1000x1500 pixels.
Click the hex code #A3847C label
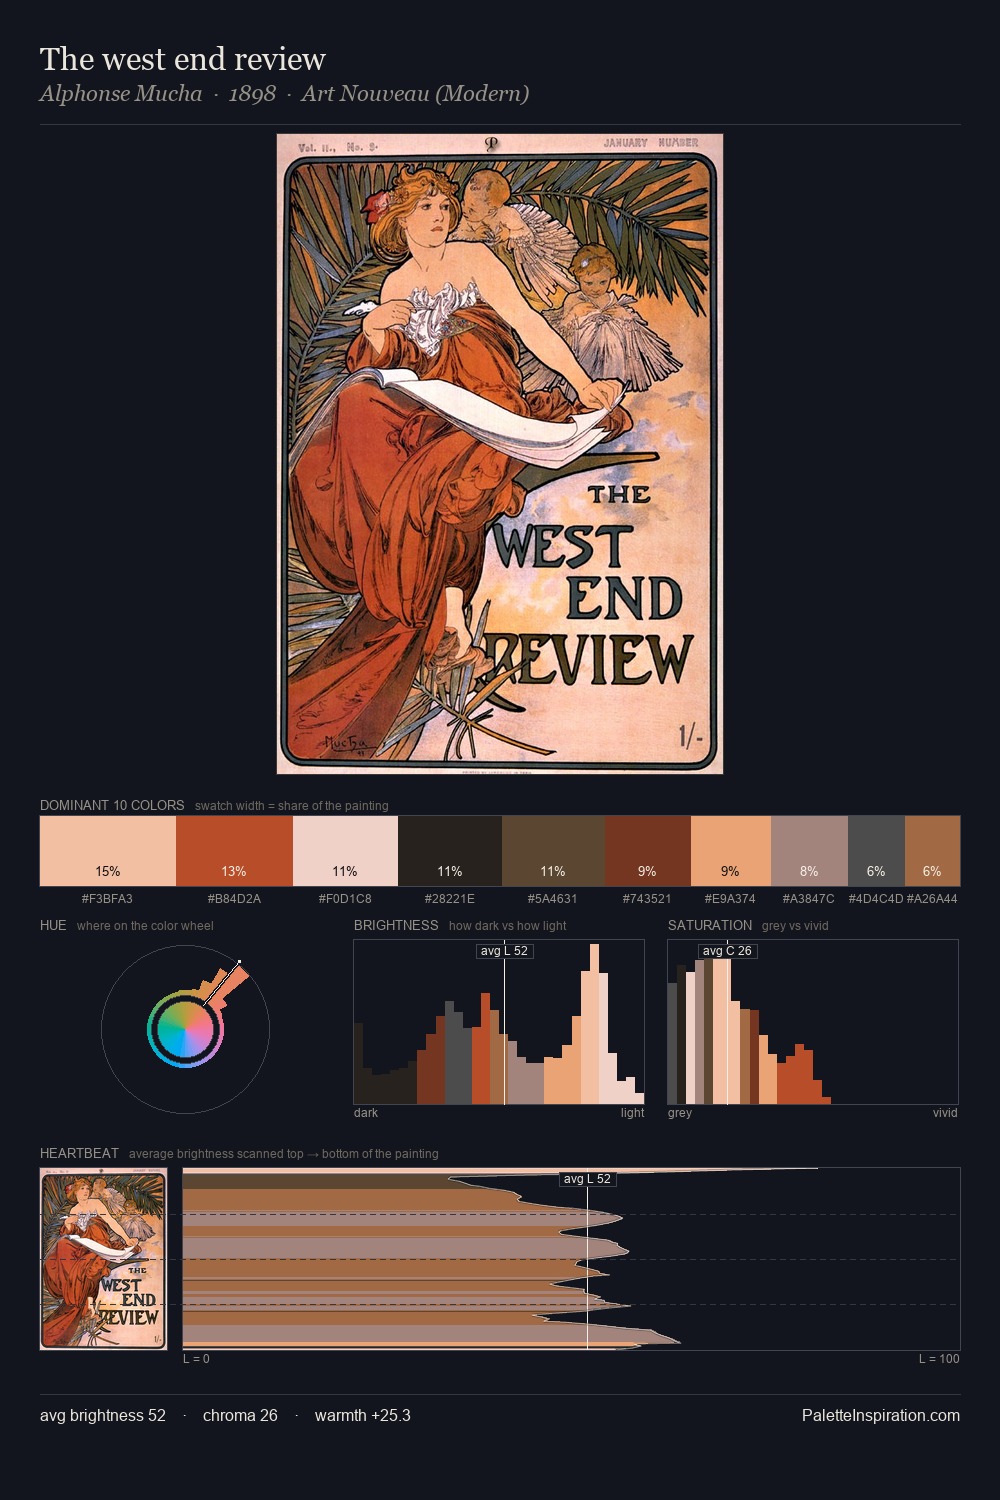coord(808,899)
